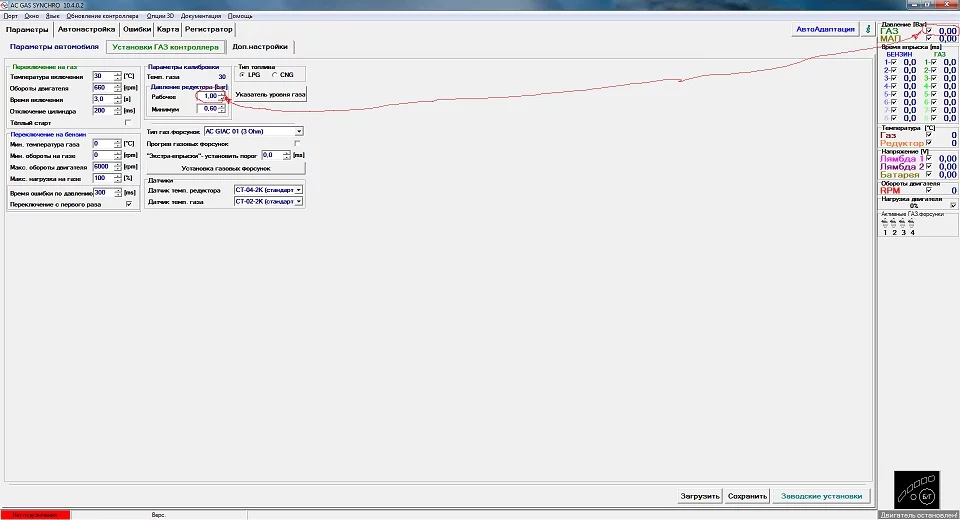Toggle the ГАЗ pressure display checkbox

[x=929, y=31]
